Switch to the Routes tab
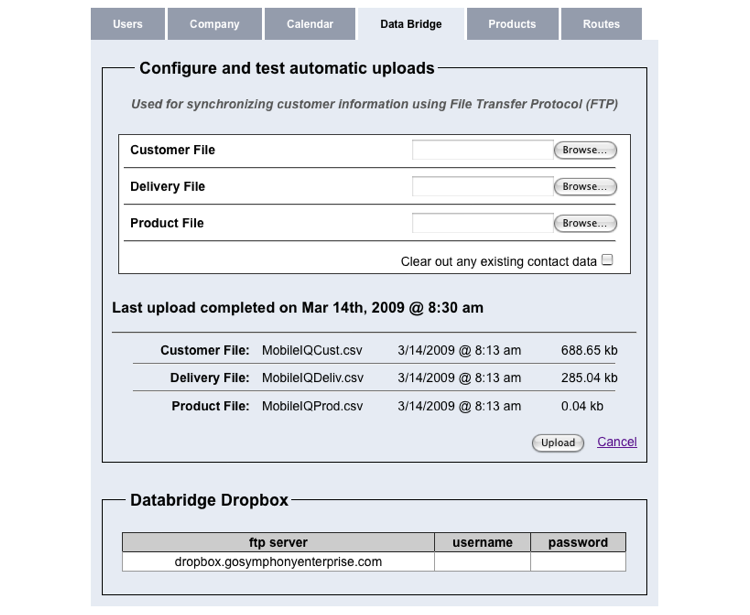Screen dimensions: 750x615 601,24
